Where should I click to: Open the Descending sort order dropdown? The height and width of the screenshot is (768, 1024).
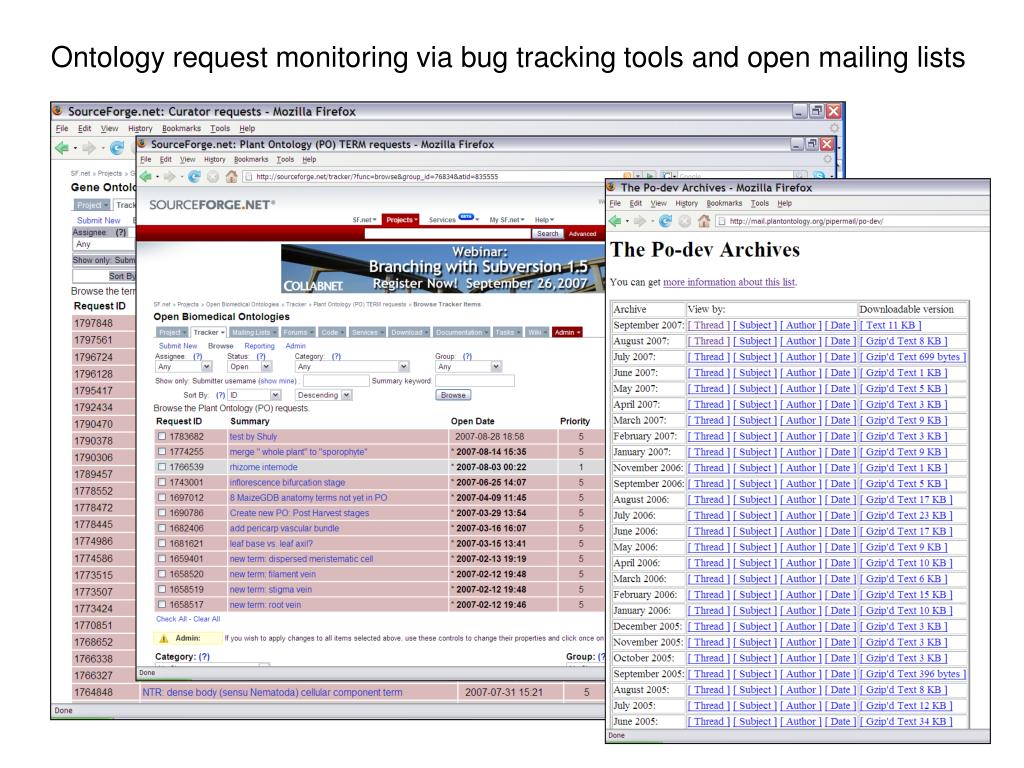click(324, 395)
